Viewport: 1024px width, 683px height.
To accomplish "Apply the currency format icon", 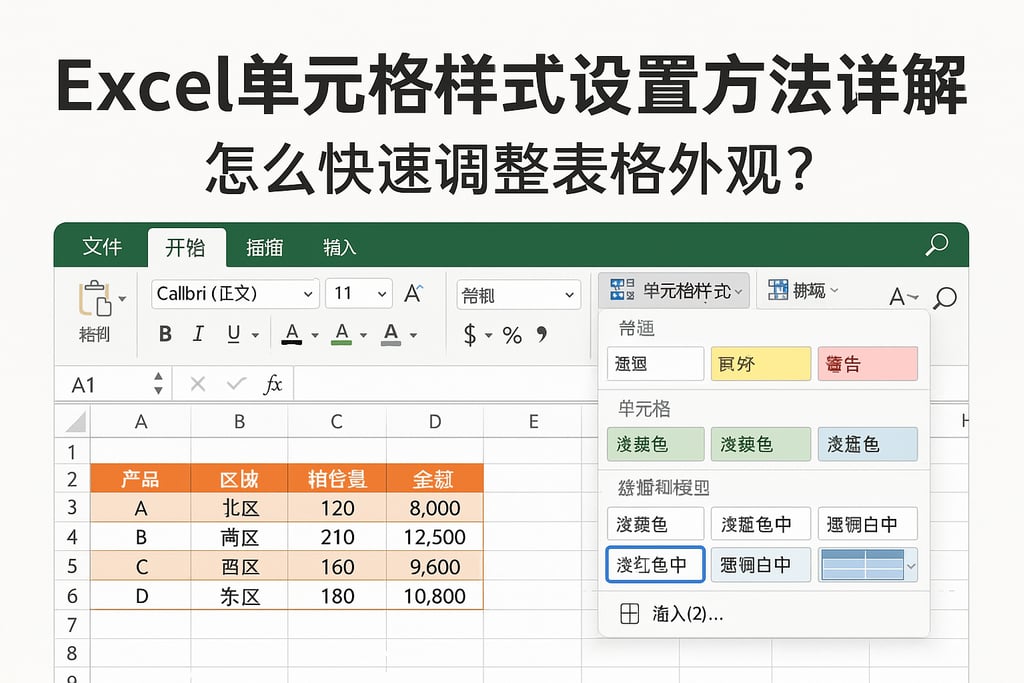I will tap(468, 335).
